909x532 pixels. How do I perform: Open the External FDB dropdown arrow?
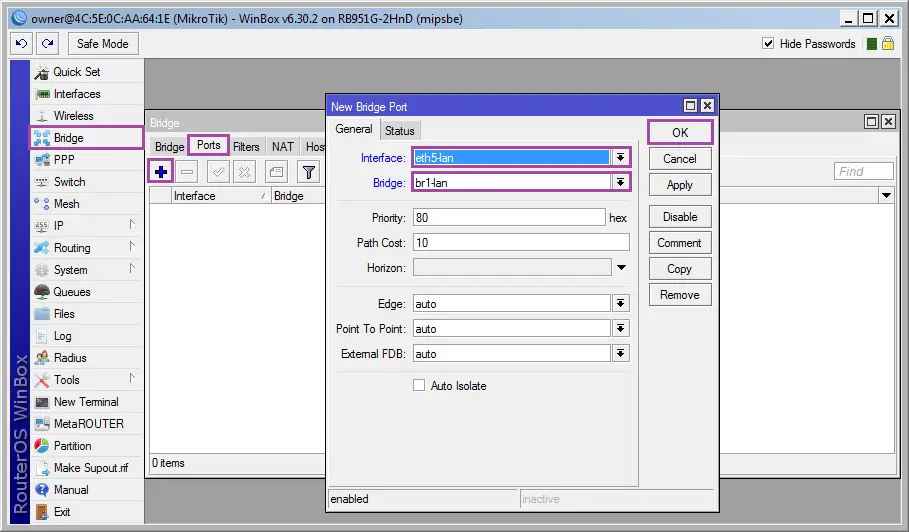click(620, 354)
